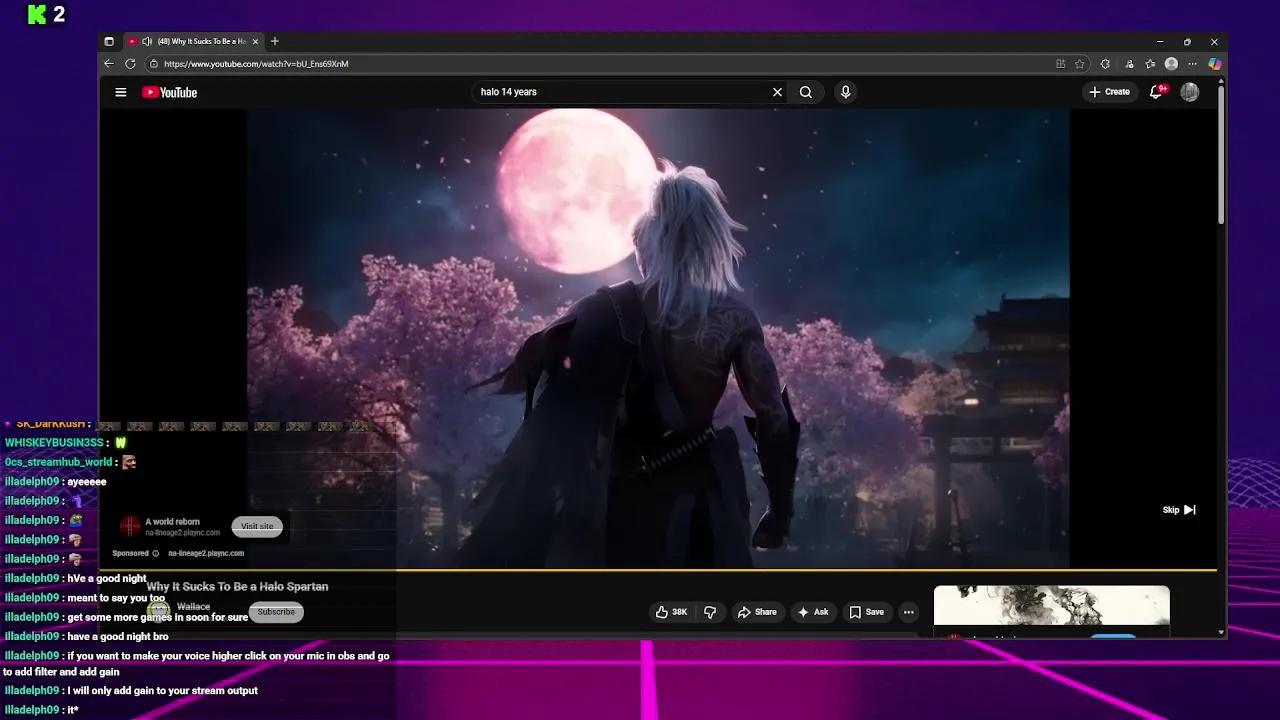Image resolution: width=1280 pixels, height=720 pixels.
Task: Open a new browser tab
Action: [x=274, y=42]
